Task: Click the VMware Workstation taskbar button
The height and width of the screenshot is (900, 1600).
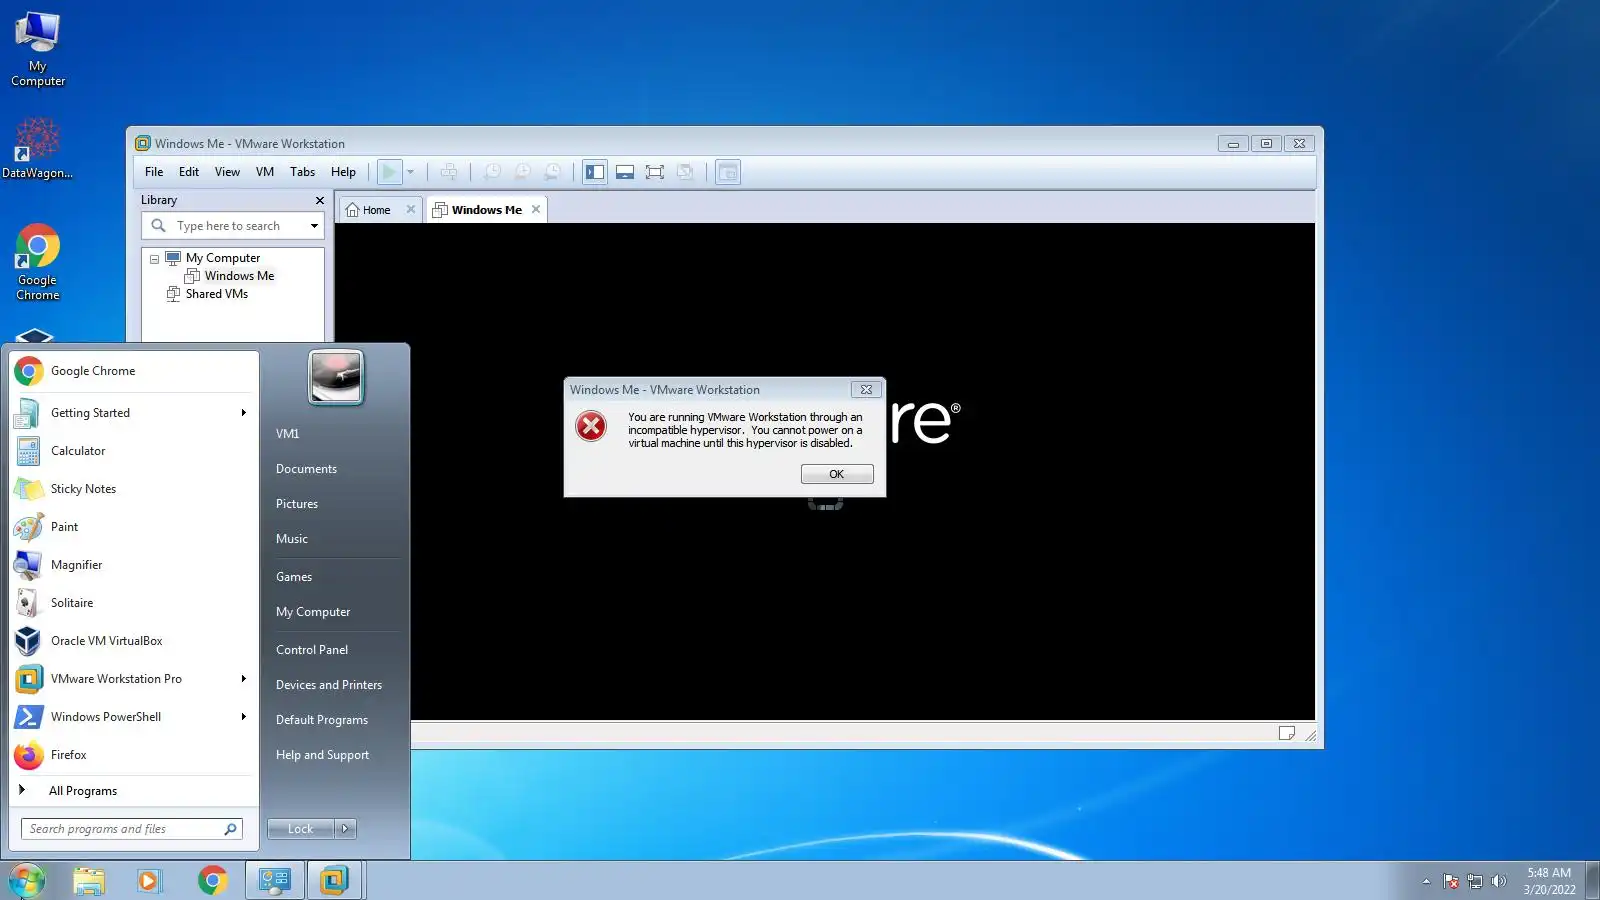Action: point(335,881)
